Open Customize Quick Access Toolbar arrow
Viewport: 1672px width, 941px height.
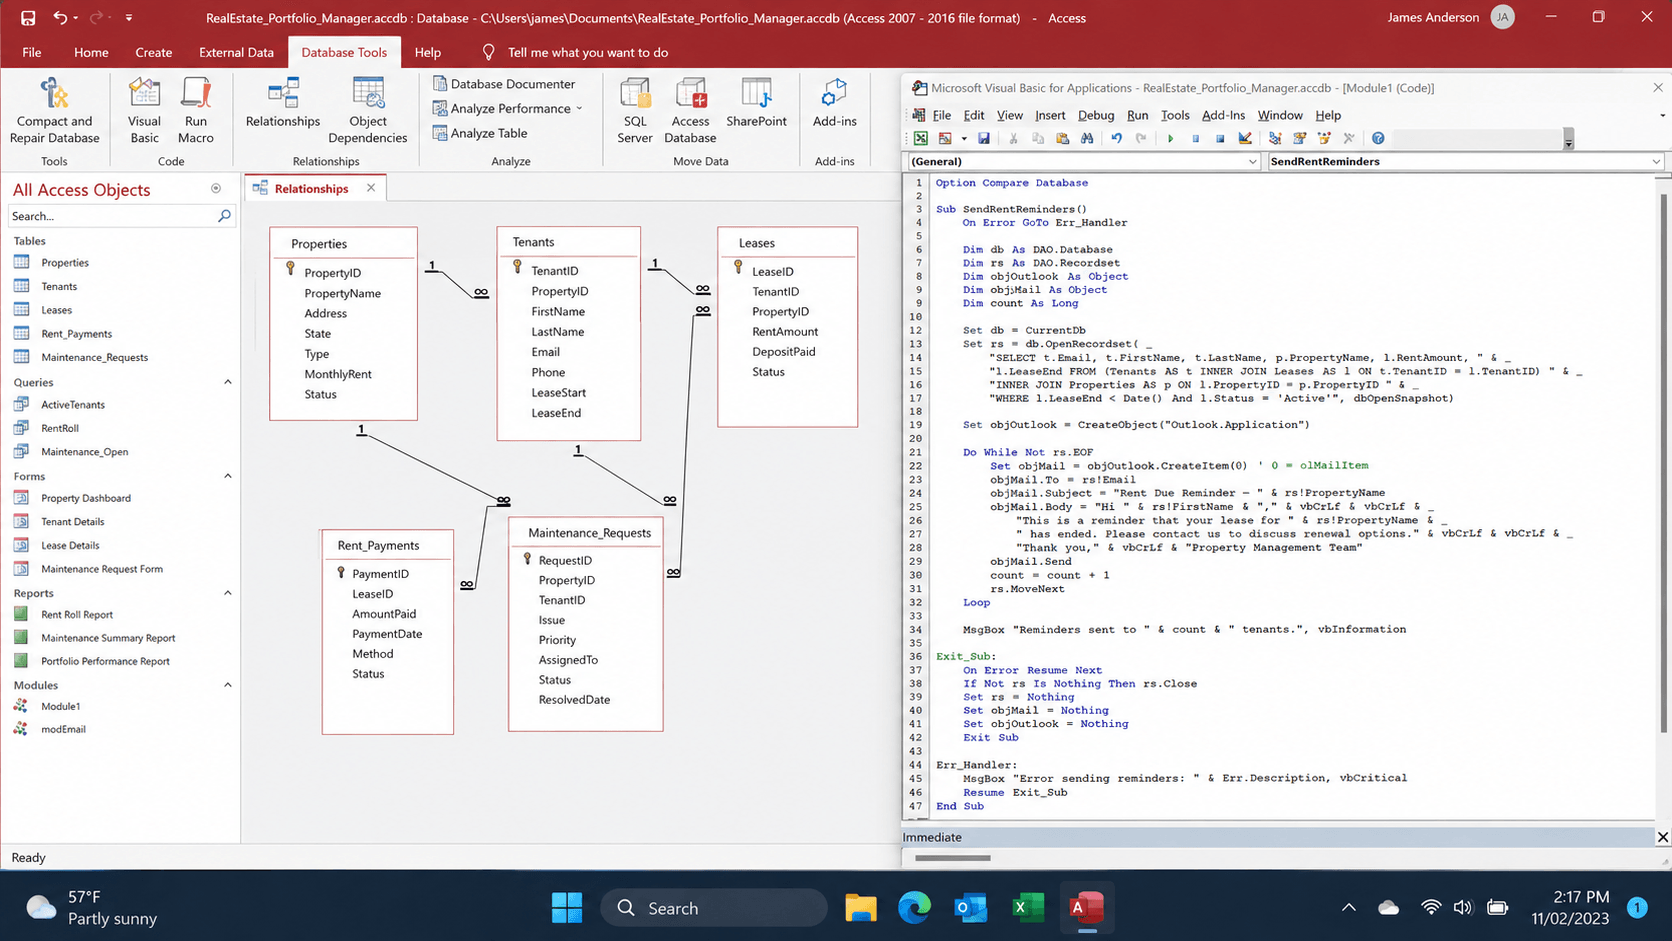(129, 18)
